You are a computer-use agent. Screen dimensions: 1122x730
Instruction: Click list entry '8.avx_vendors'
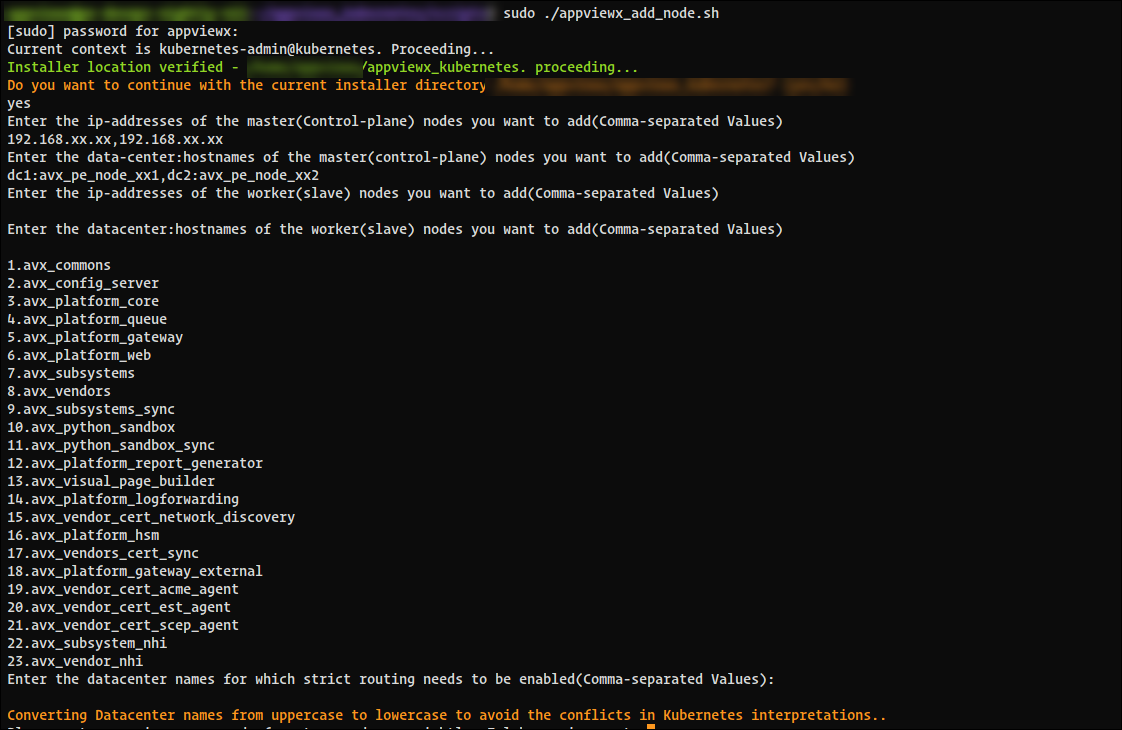point(59,391)
